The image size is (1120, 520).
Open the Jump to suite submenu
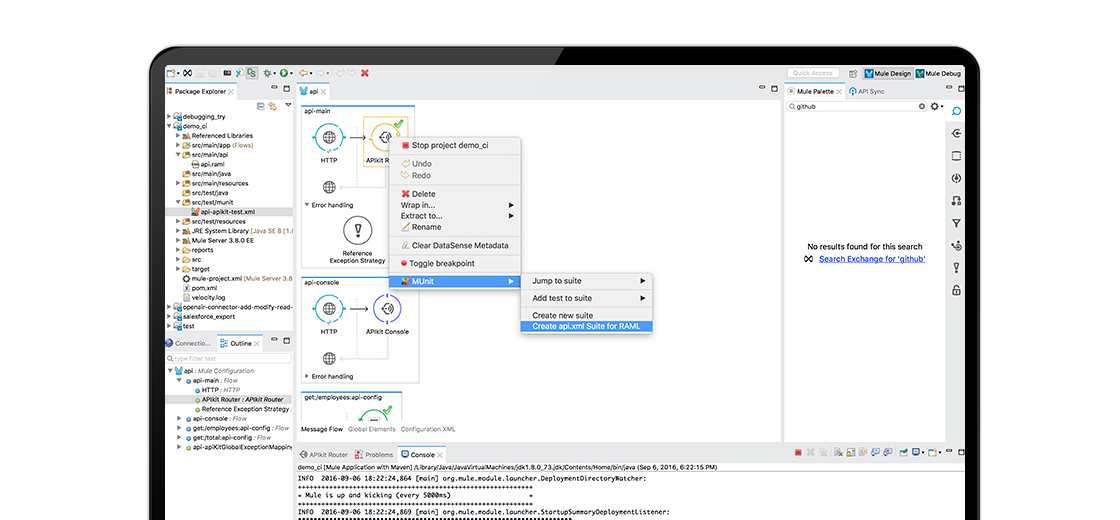pos(586,281)
